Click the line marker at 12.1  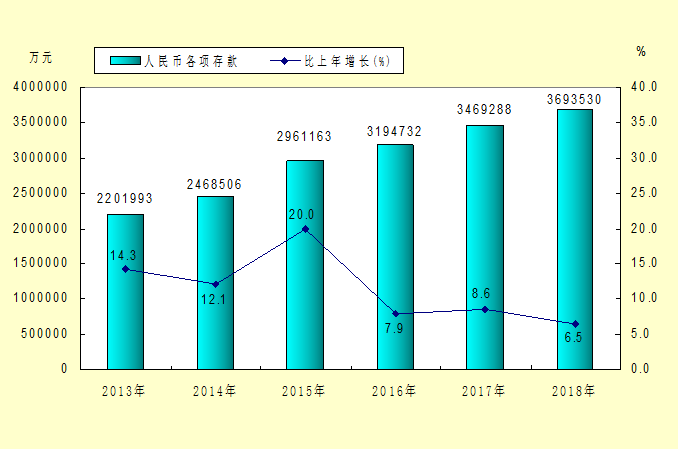pyautogui.click(x=215, y=284)
